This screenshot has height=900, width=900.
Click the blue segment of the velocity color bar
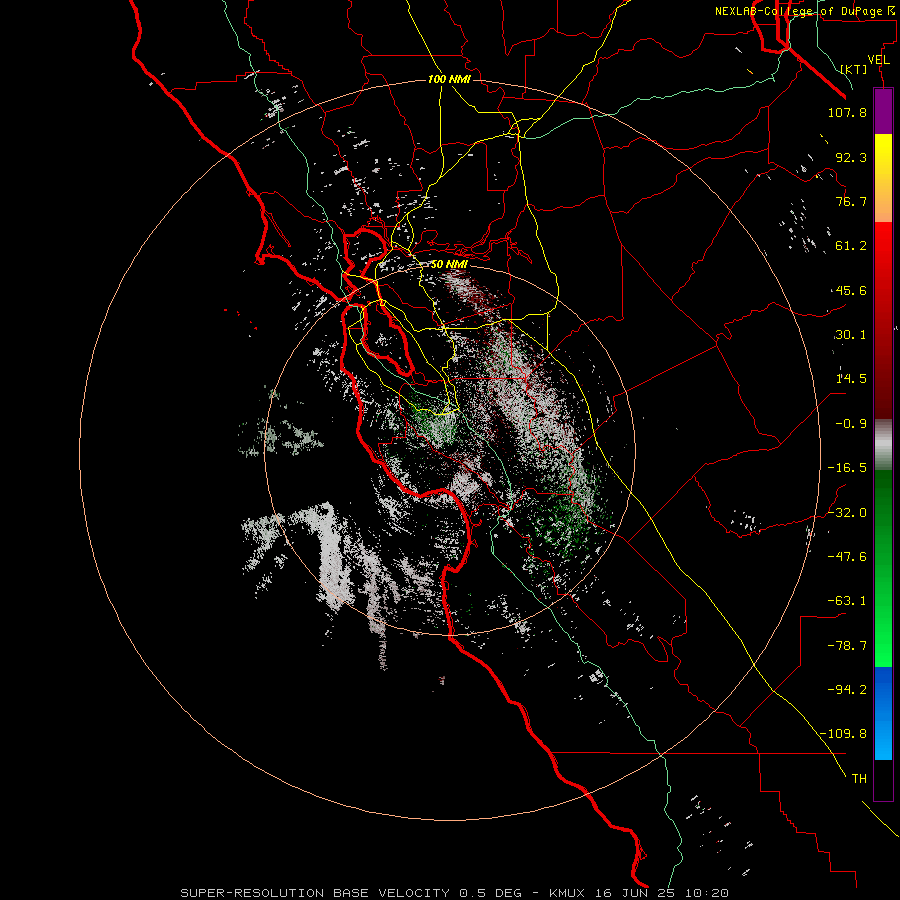click(x=883, y=712)
